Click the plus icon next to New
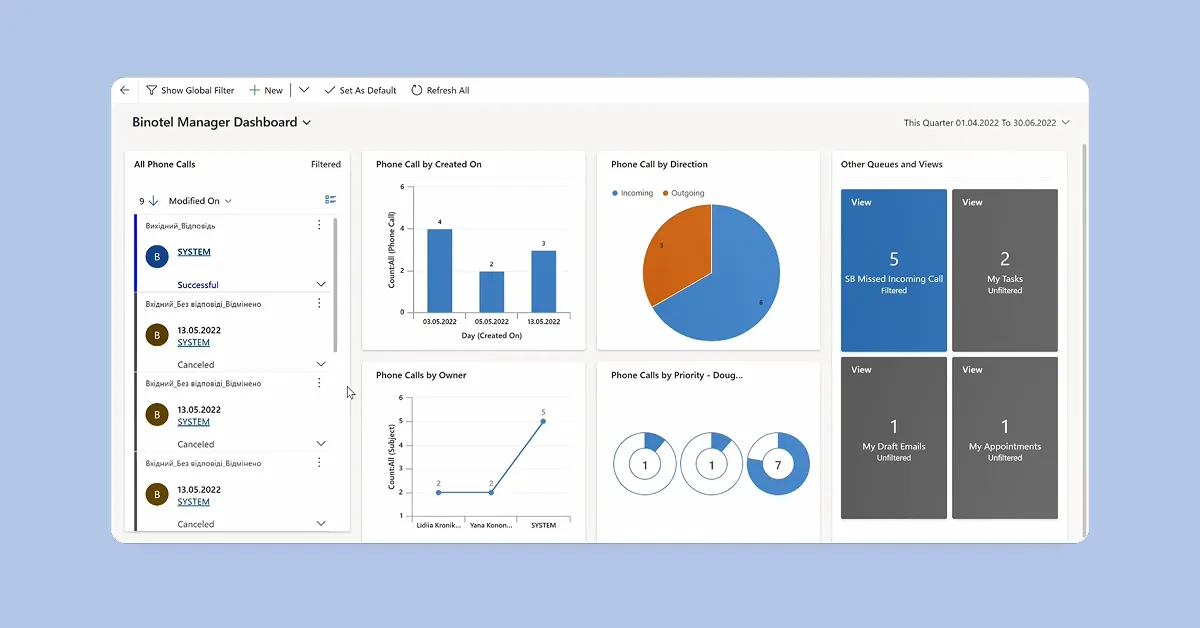 pos(253,90)
